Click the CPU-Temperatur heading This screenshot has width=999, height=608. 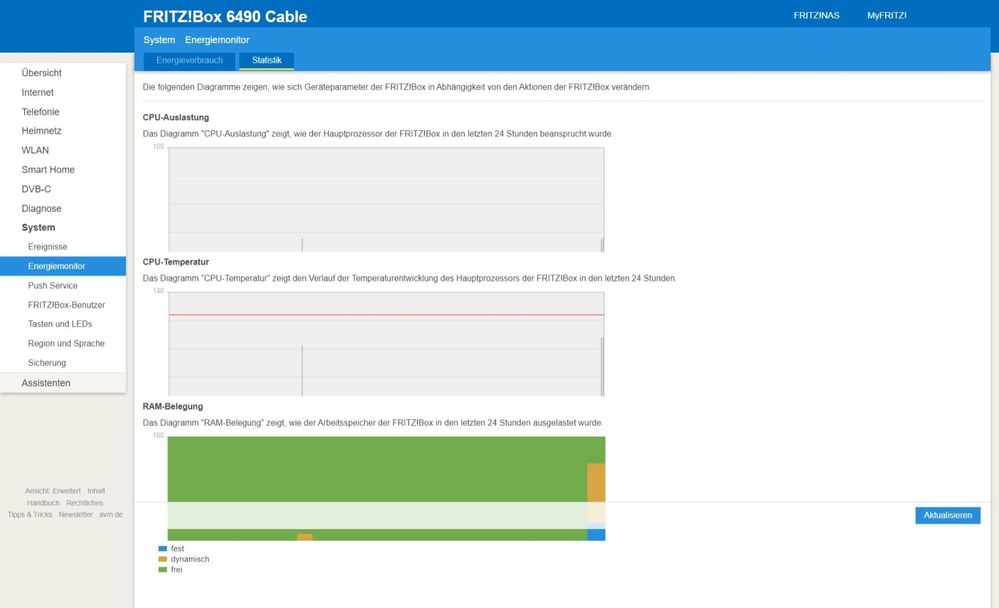coord(176,262)
